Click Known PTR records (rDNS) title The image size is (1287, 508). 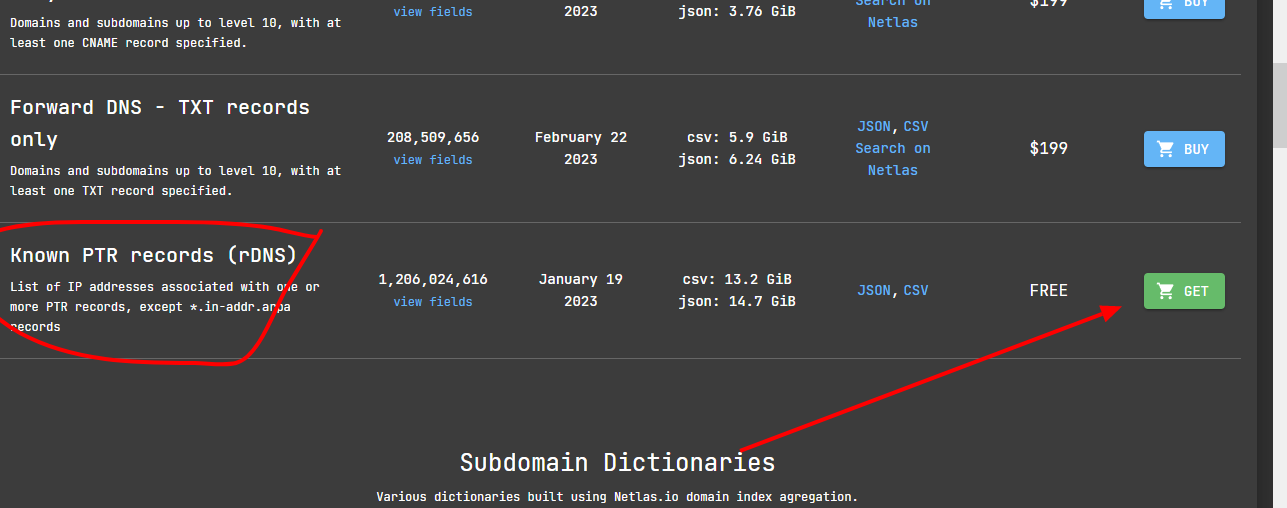point(154,255)
